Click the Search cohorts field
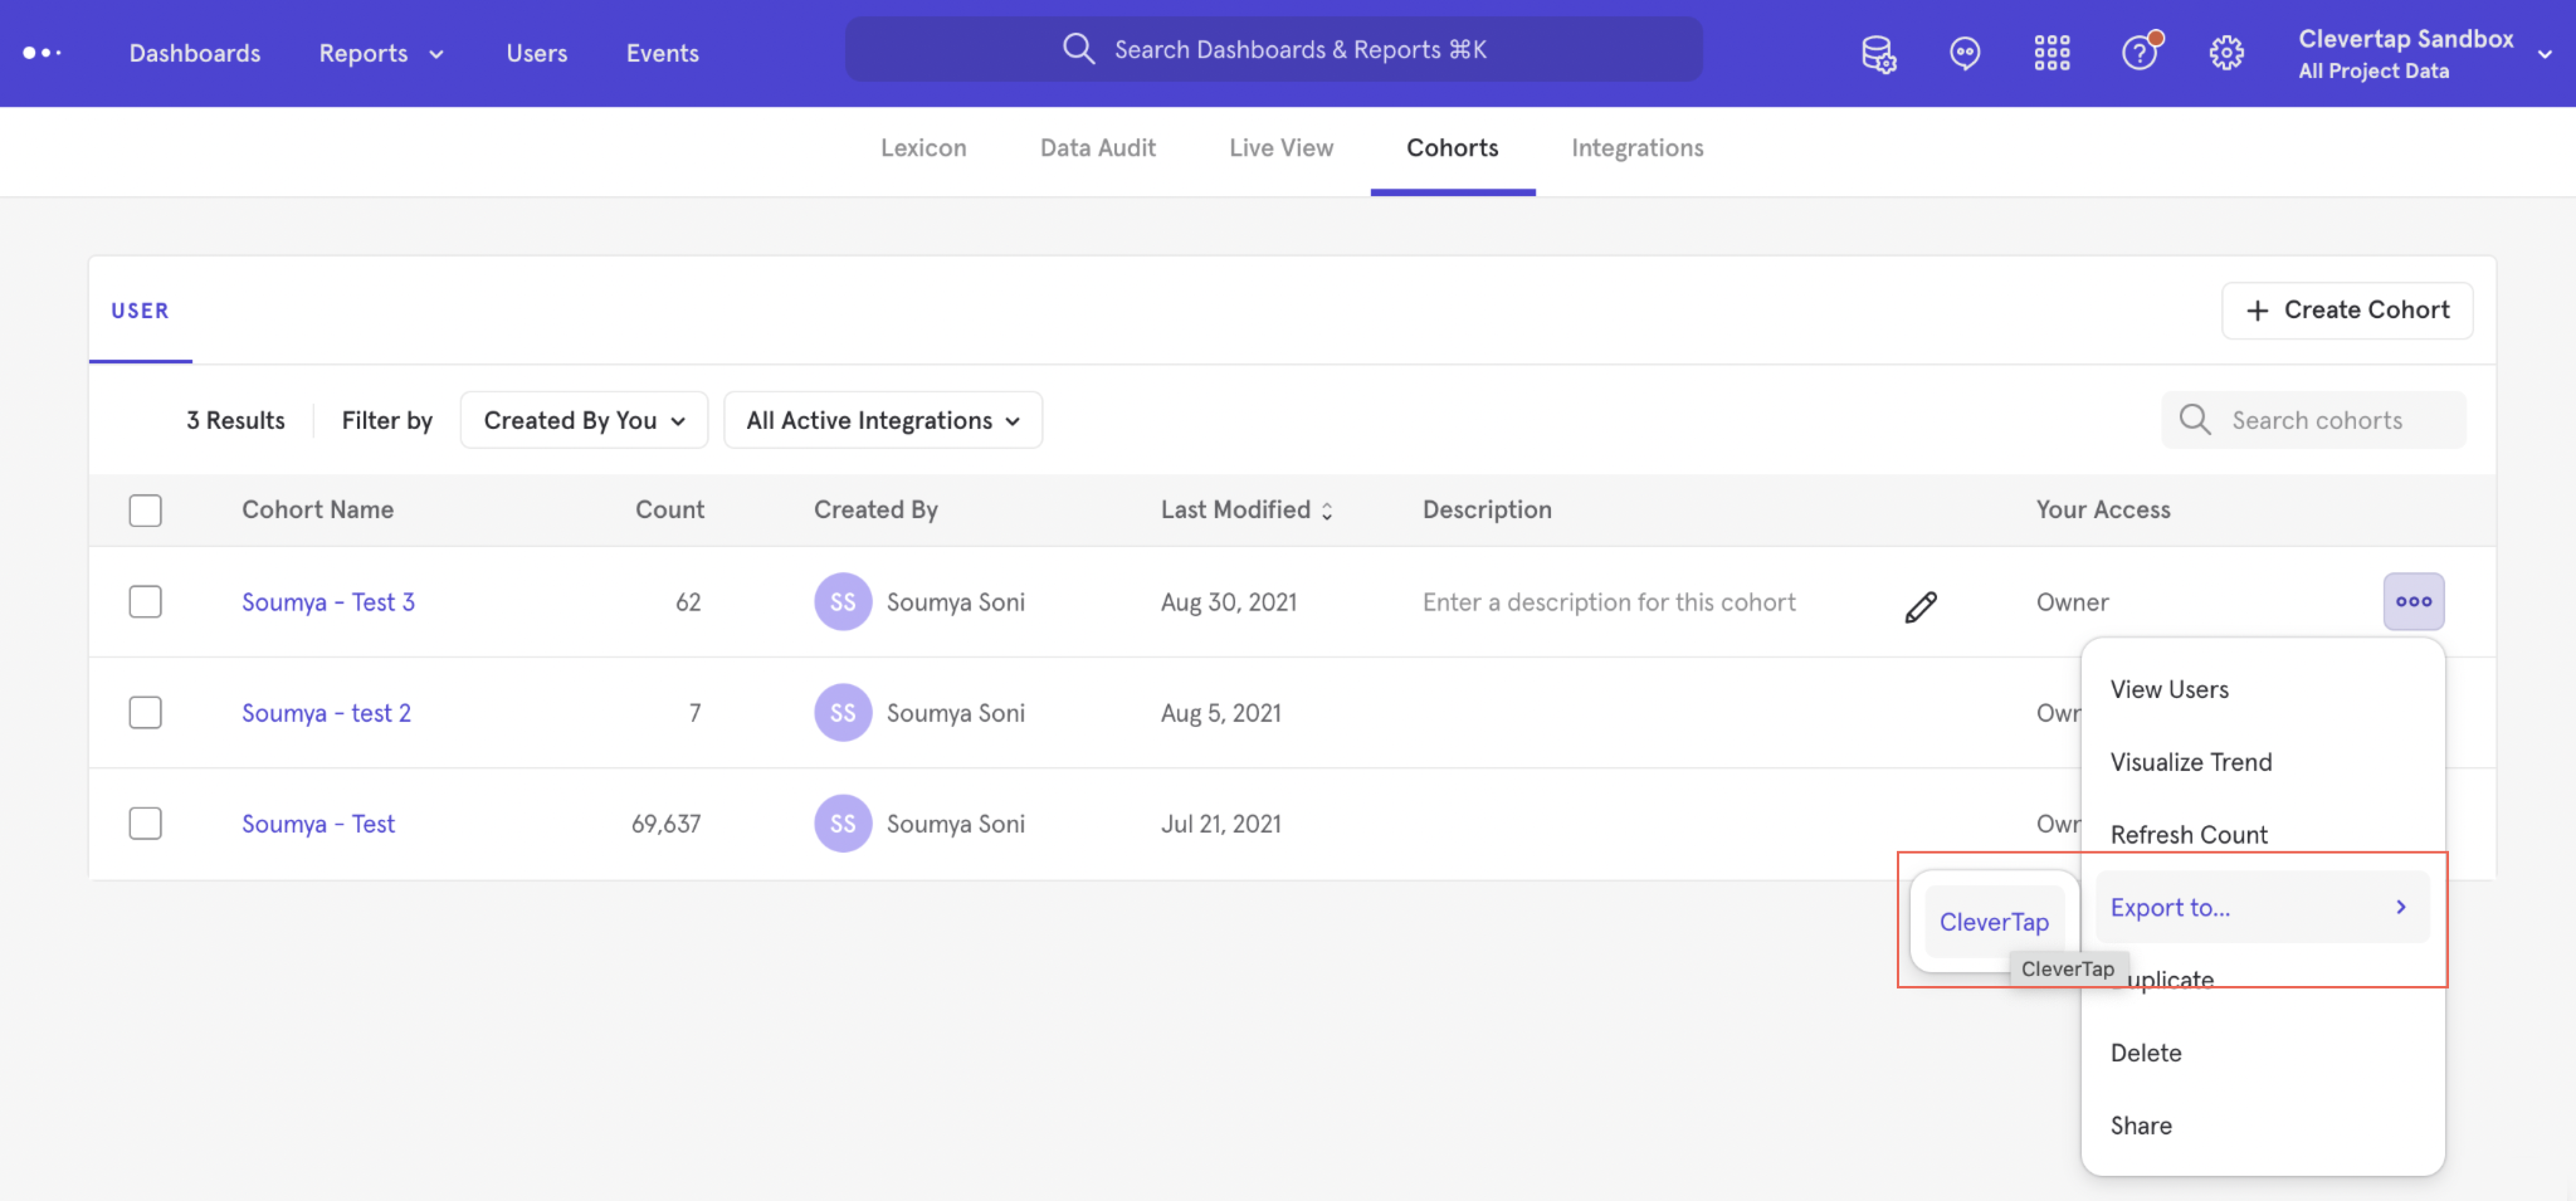The width and height of the screenshot is (2576, 1201). (x=2313, y=419)
